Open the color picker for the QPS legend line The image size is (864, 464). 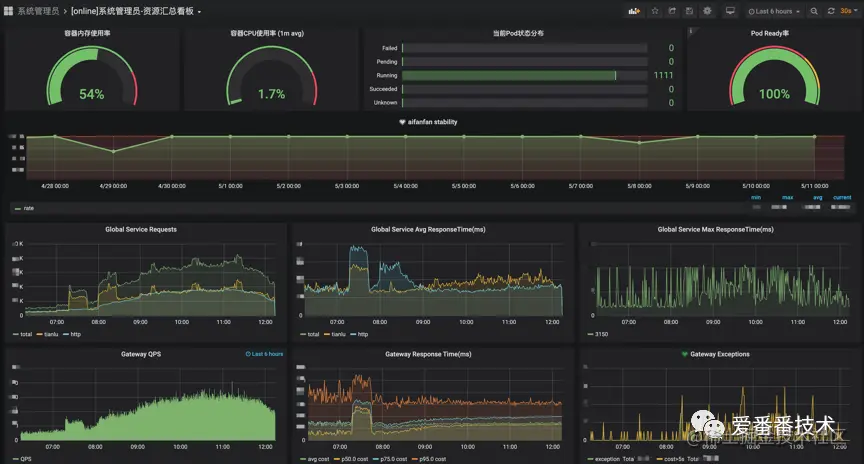[x=15, y=459]
